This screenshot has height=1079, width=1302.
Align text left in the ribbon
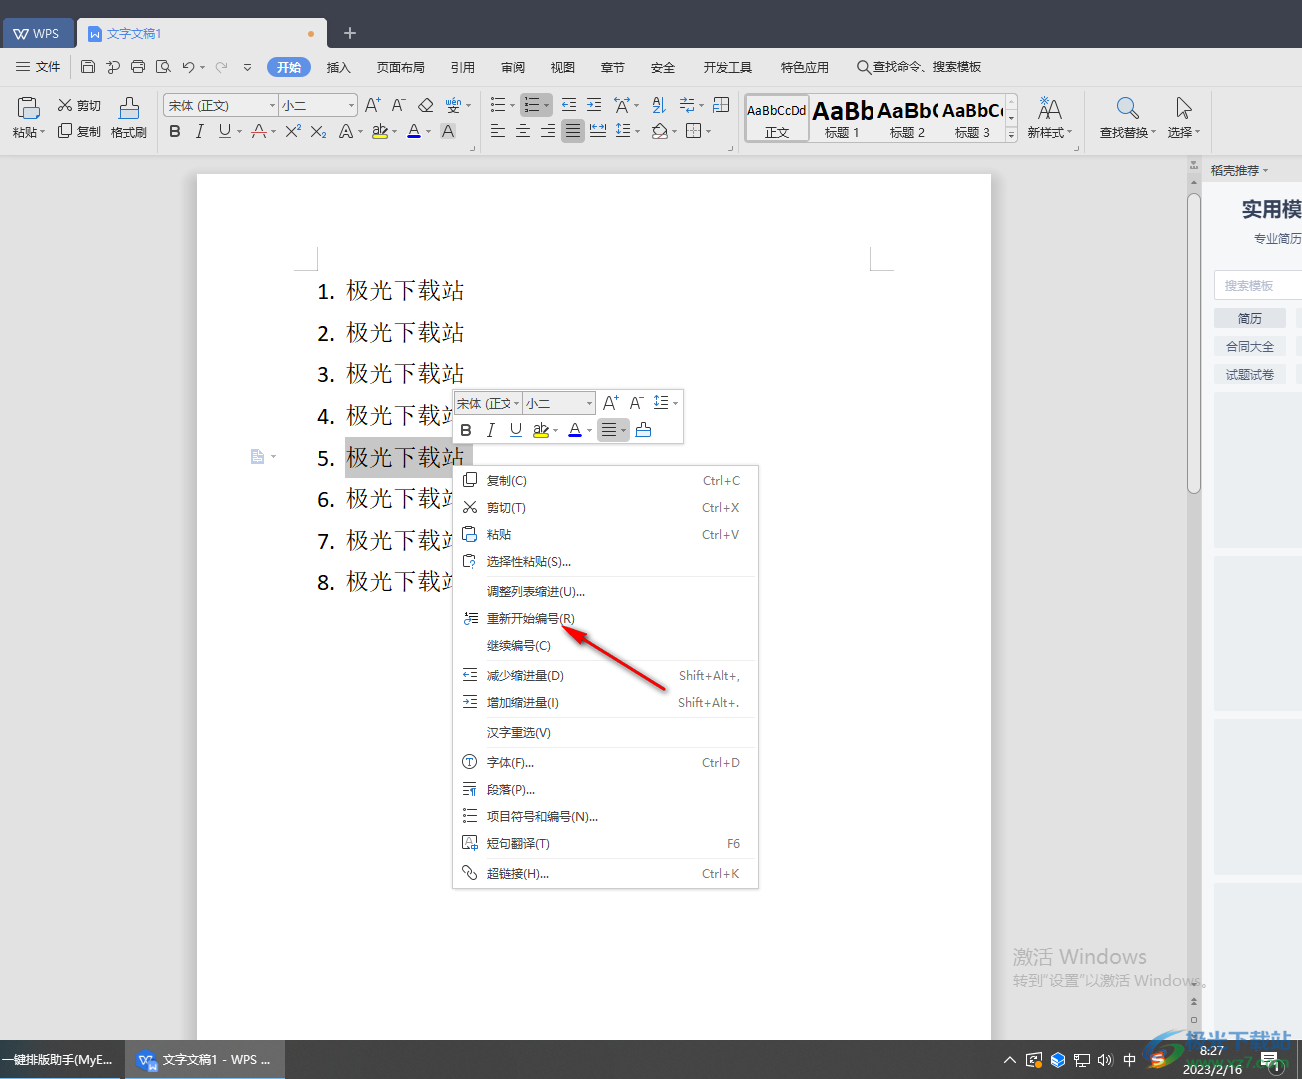point(498,131)
